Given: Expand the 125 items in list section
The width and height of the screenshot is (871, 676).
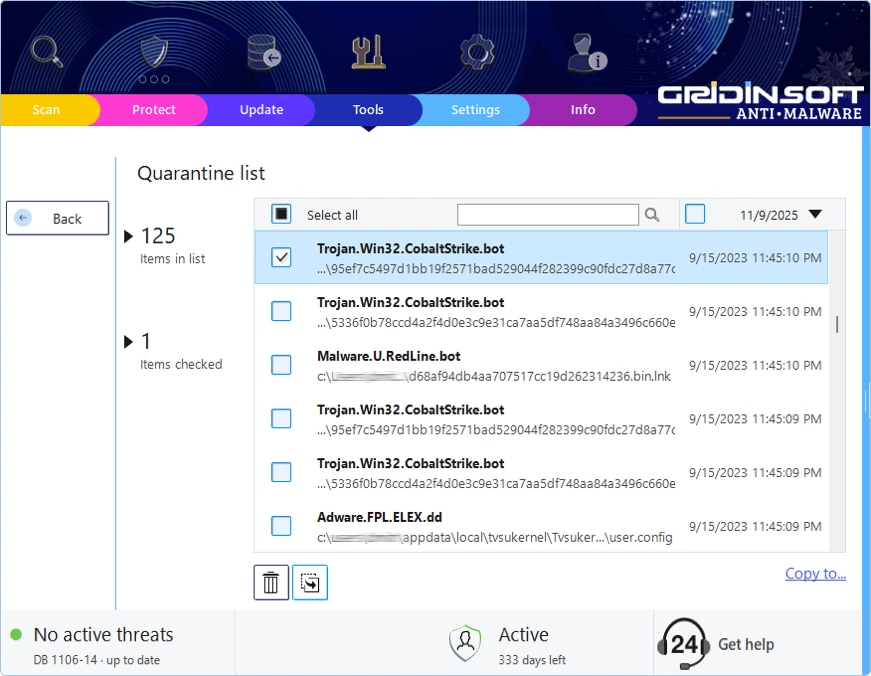Looking at the screenshot, I should (x=129, y=236).
